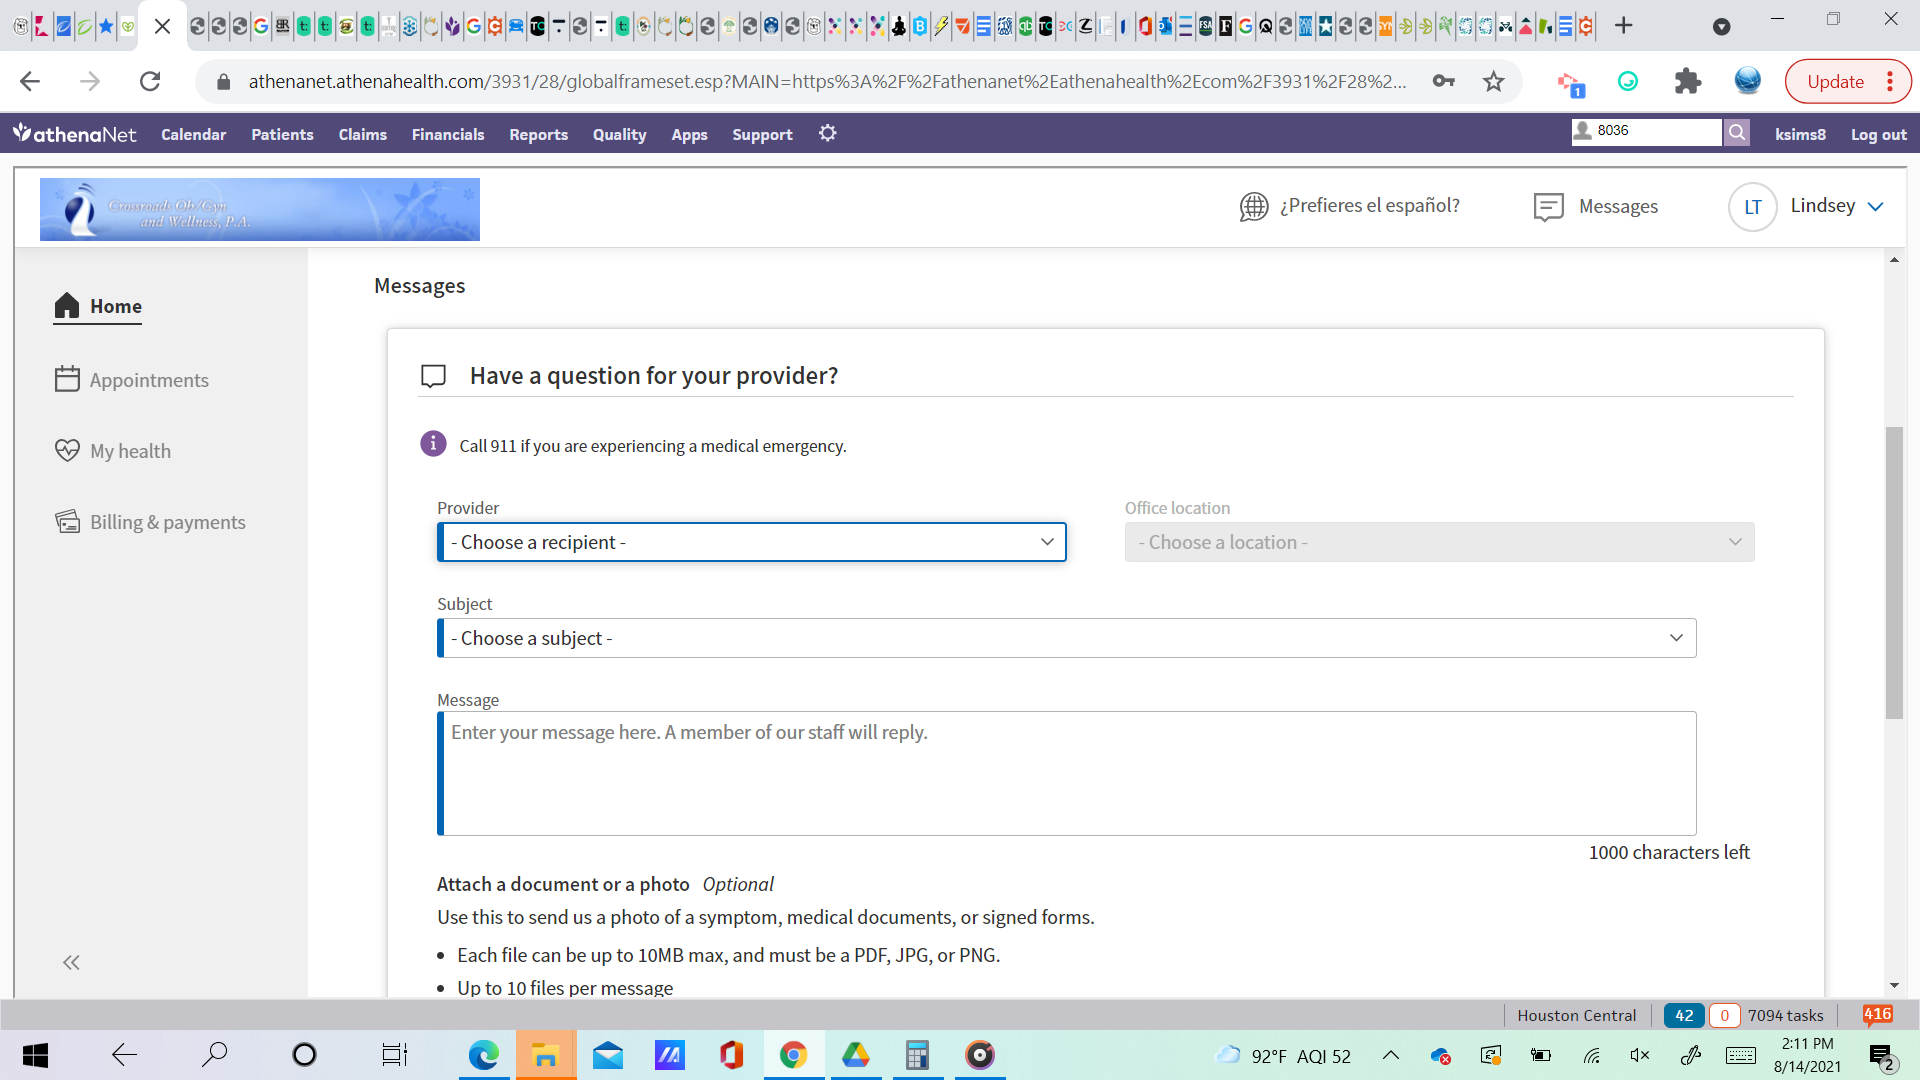Click the athenaNet settings gear icon
The height and width of the screenshot is (1080, 1920).
(827, 133)
